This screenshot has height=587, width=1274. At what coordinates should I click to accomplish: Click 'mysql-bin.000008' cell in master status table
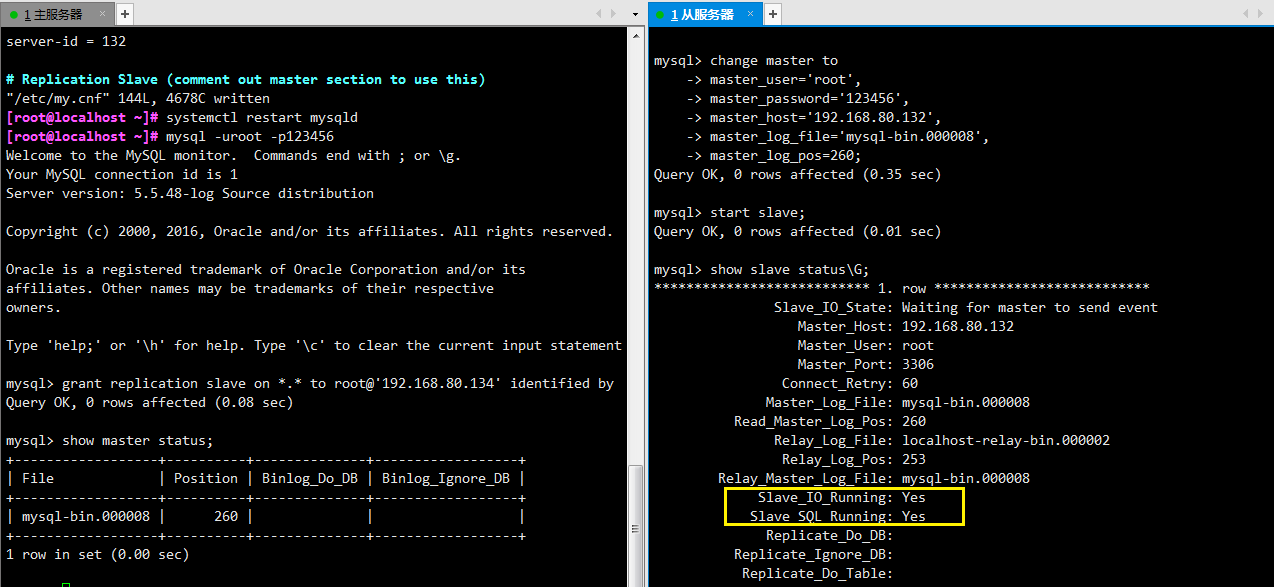[86, 516]
